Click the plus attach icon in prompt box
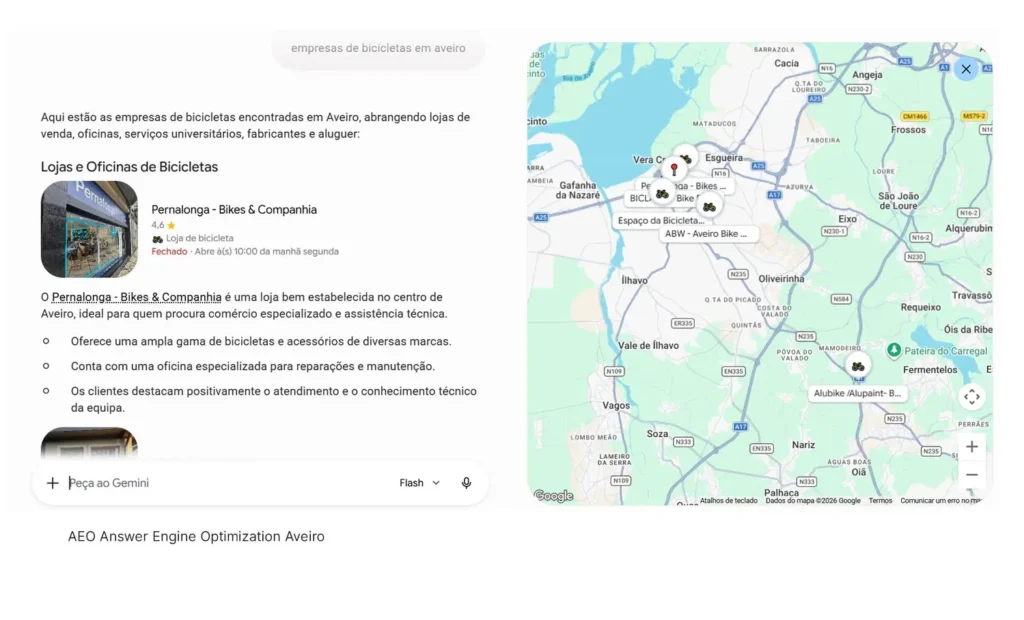Image resolution: width=1024 pixels, height=620 pixels. pyautogui.click(x=52, y=483)
